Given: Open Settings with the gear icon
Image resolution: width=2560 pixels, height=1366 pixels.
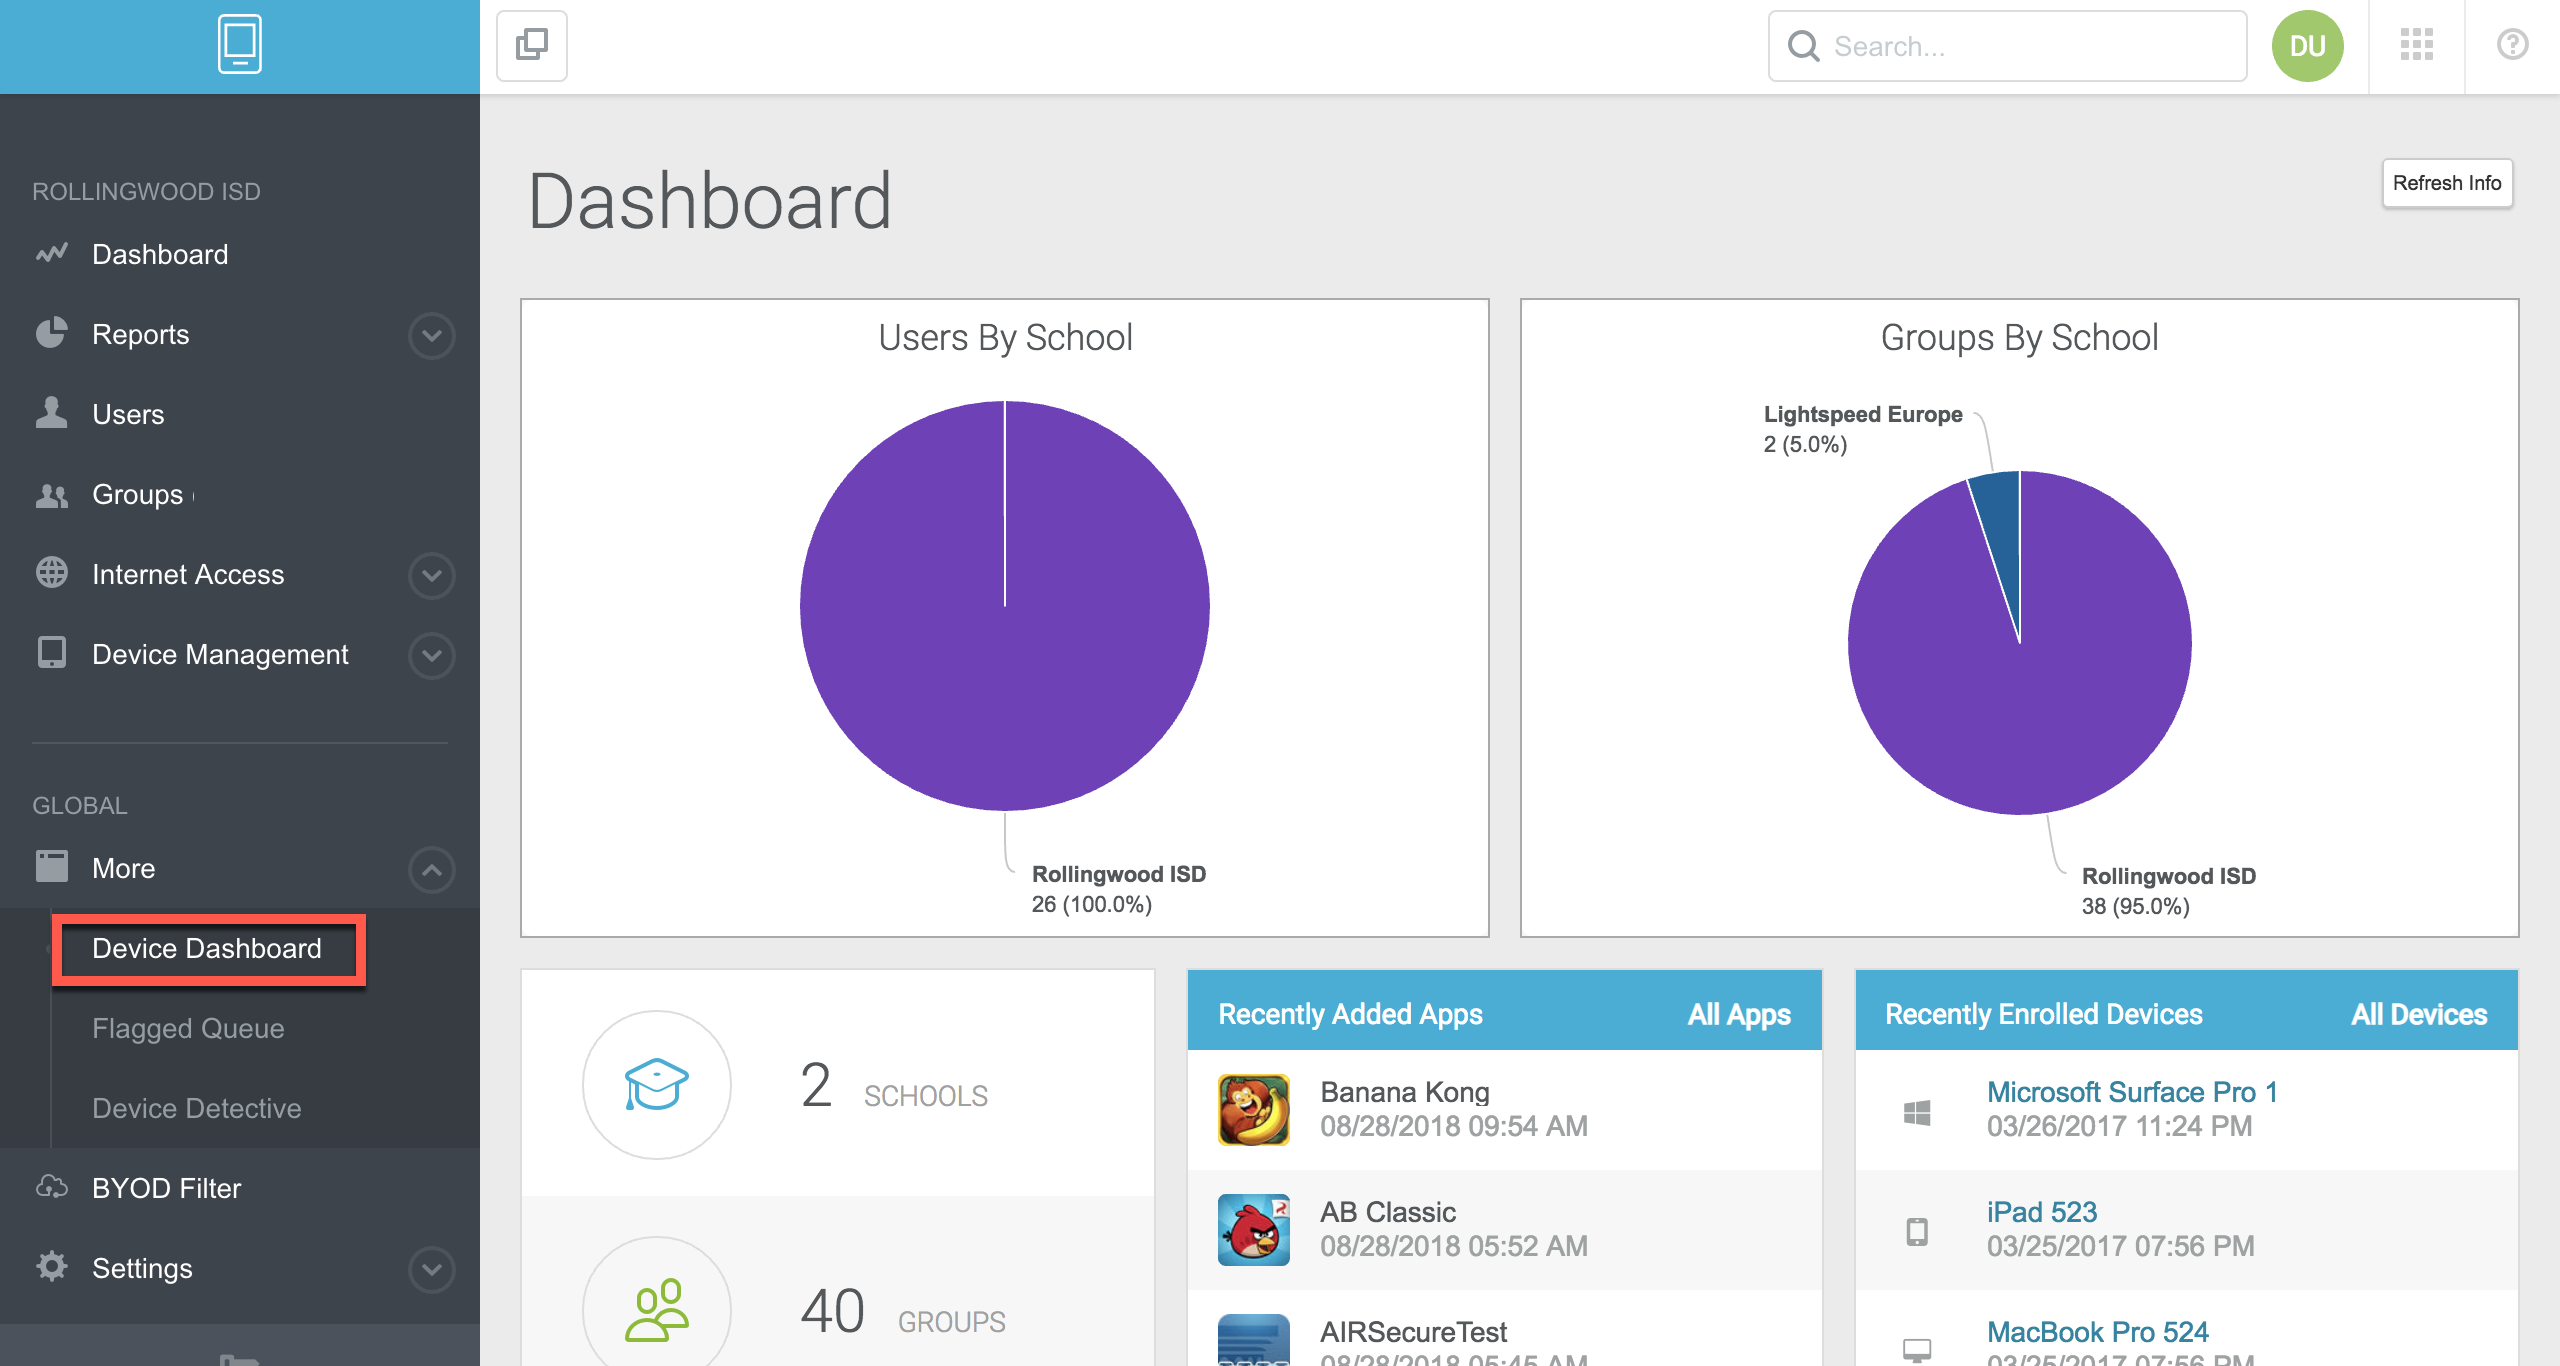Looking at the screenshot, I should (52, 1268).
